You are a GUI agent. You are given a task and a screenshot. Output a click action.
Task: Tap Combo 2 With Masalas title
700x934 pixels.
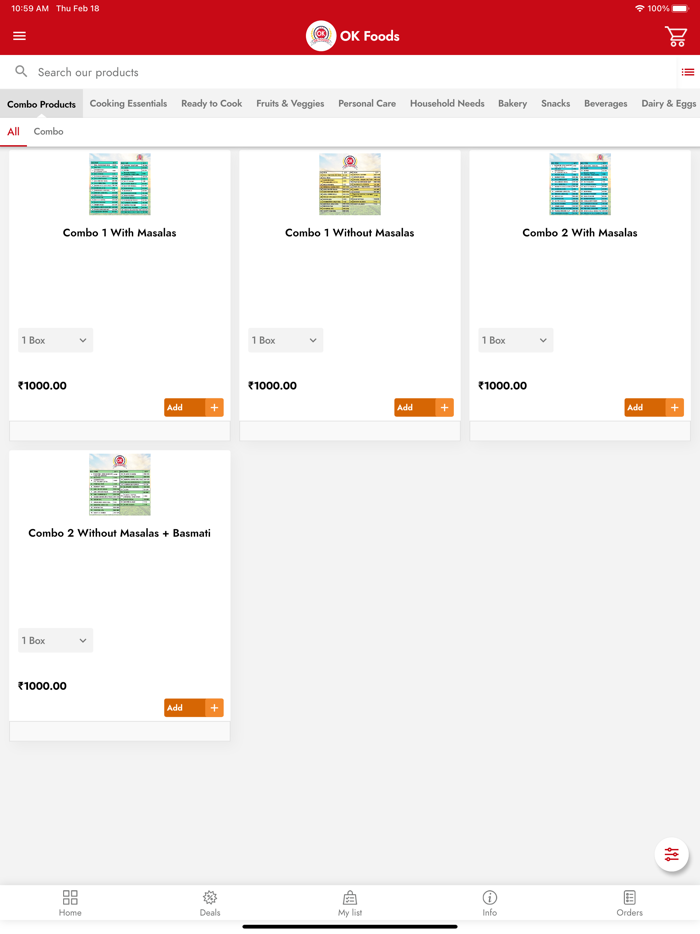coord(580,233)
